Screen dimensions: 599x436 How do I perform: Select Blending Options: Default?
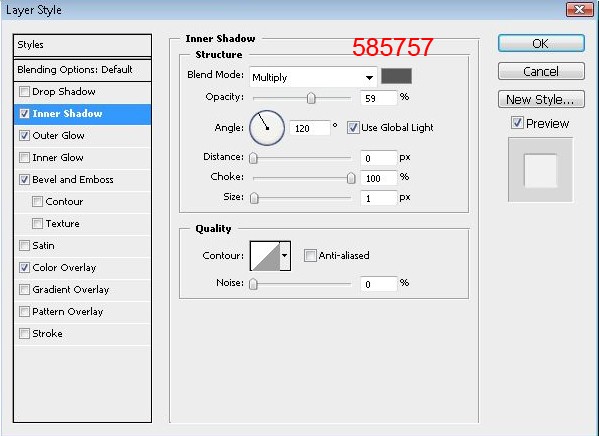point(82,70)
